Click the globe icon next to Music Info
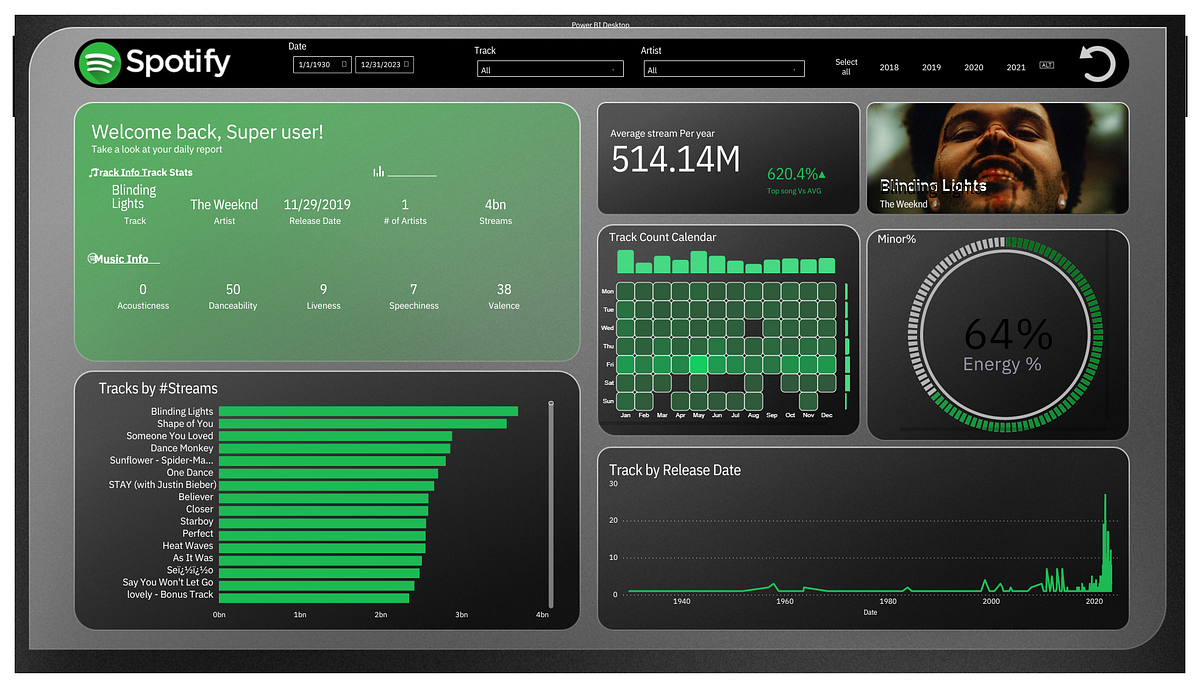This screenshot has height=688, width=1200. point(93,258)
